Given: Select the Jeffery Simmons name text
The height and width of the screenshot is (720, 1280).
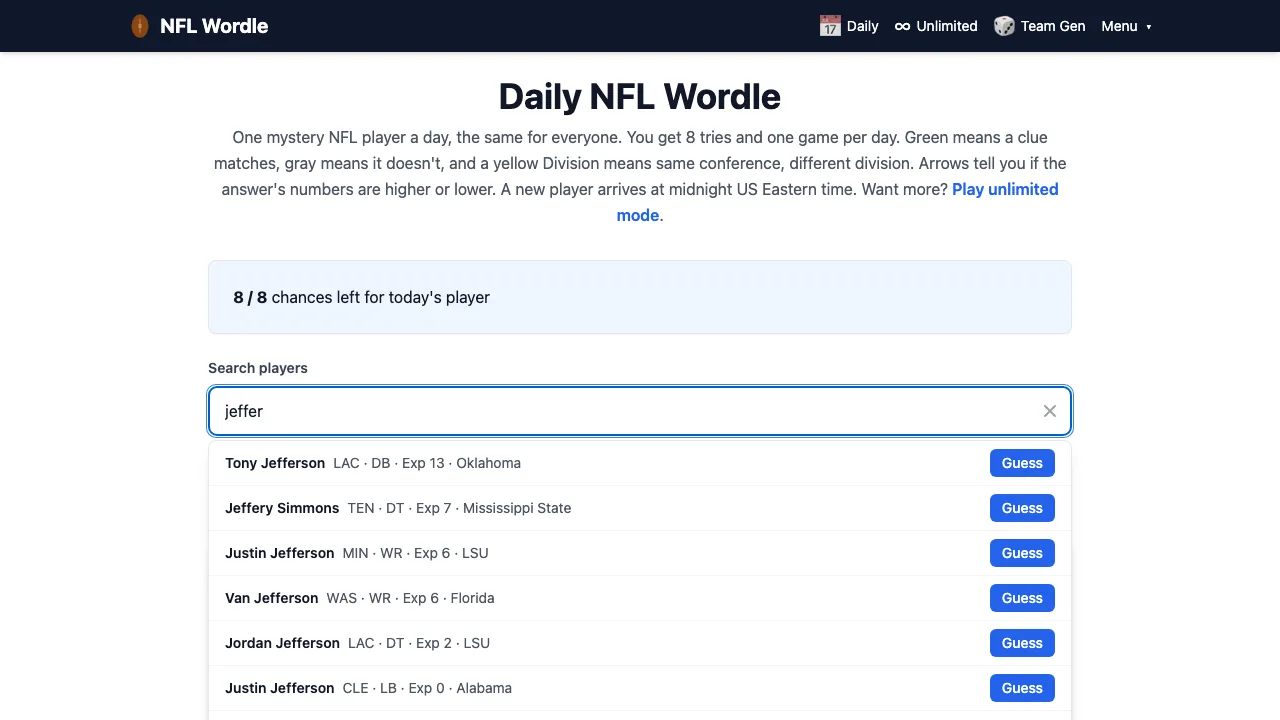Looking at the screenshot, I should [282, 508].
